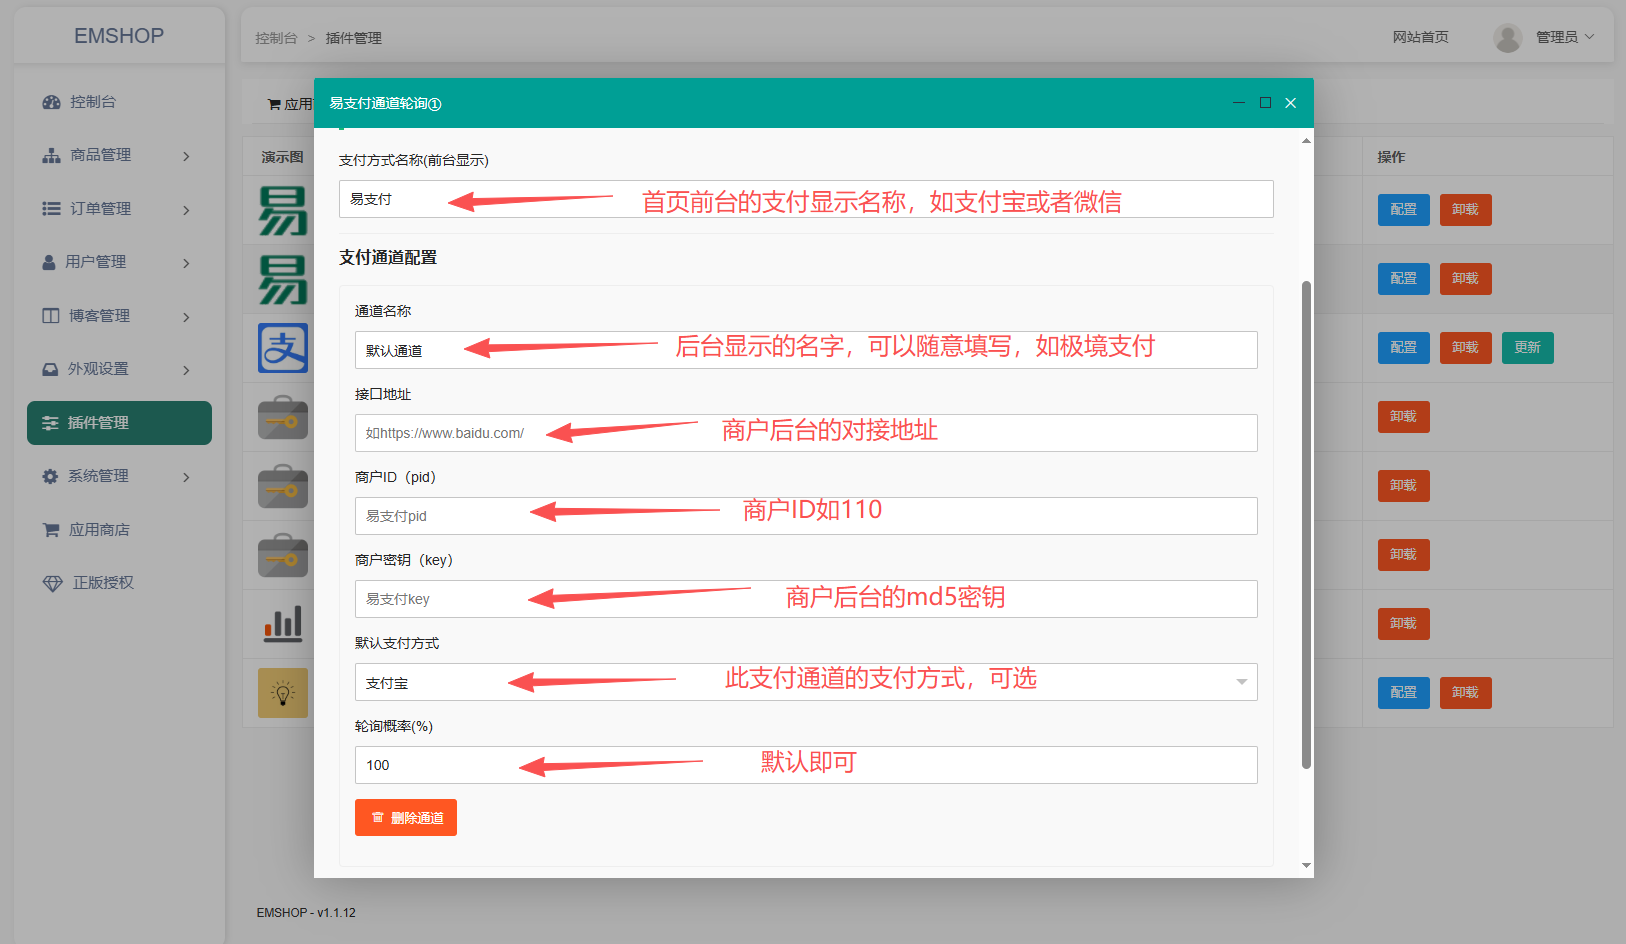Click the admin user avatar icon
Viewport: 1626px width, 944px height.
click(1507, 38)
